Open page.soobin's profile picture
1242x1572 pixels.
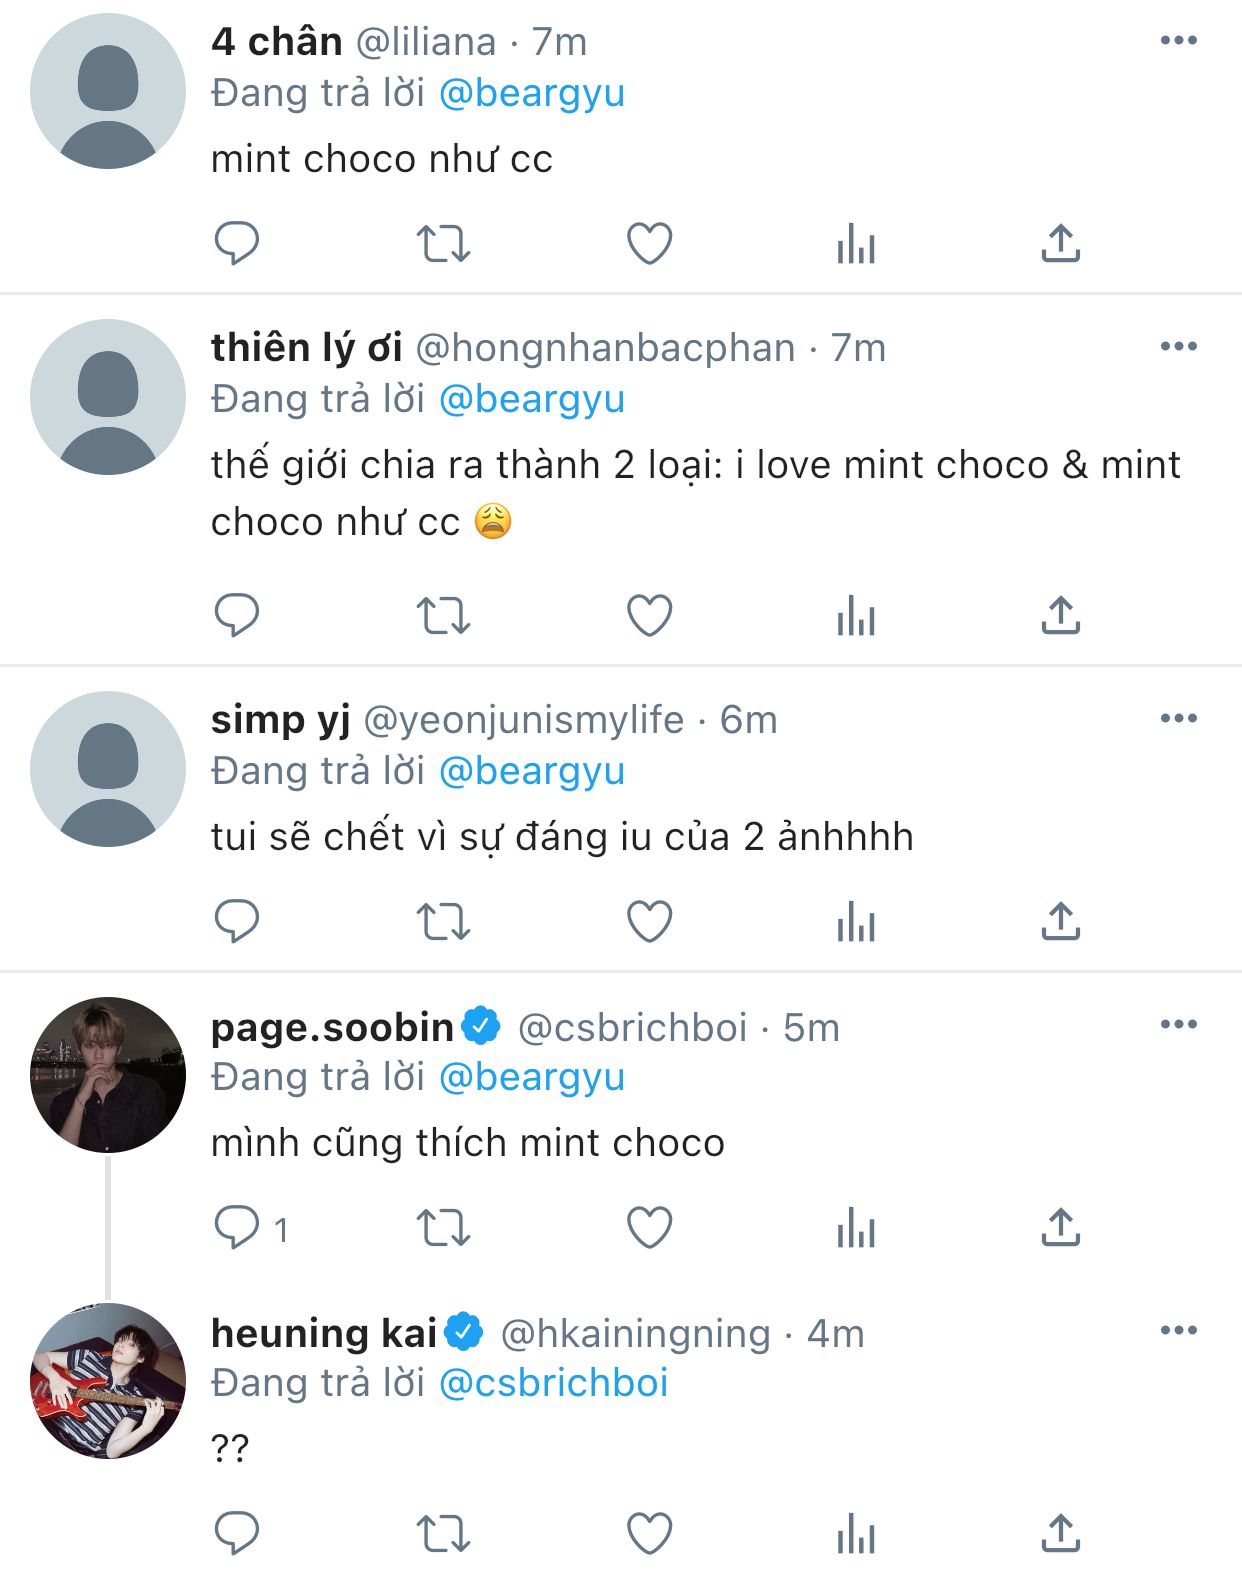point(108,1075)
